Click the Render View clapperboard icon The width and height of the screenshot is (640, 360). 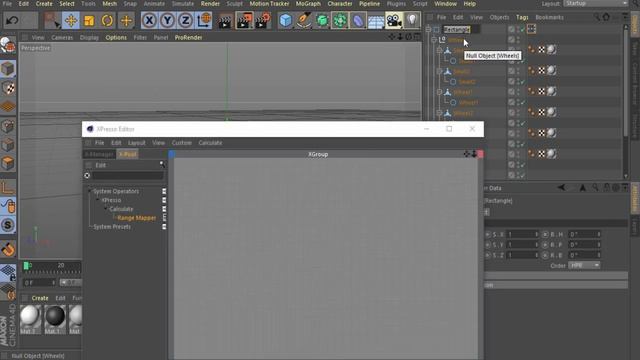(x=224, y=20)
